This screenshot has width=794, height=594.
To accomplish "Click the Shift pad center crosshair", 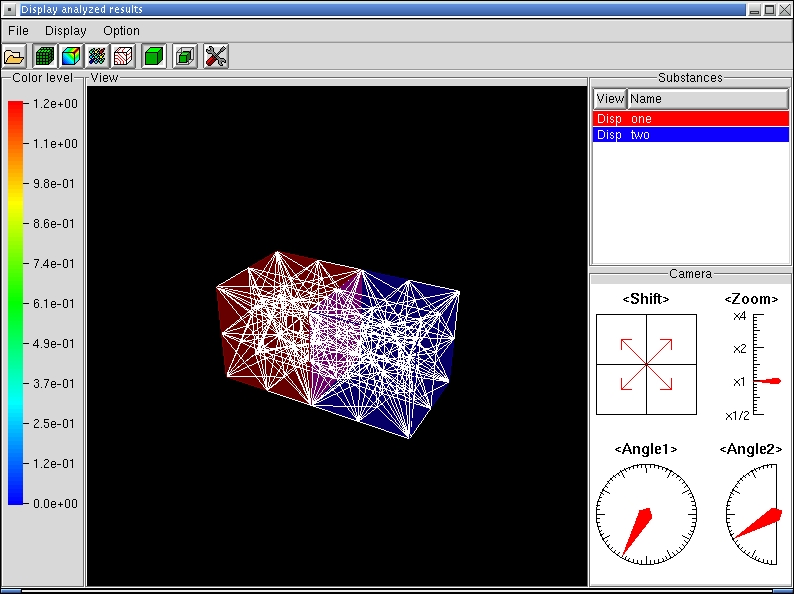I will point(646,364).
